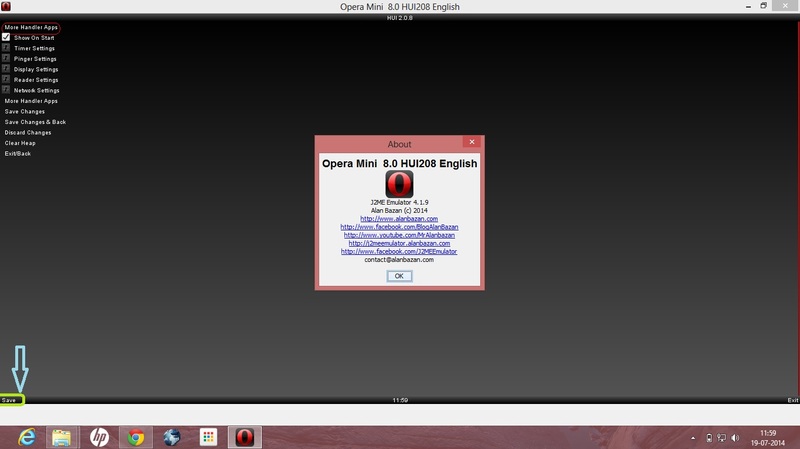Open the Timer Settings icon
The width and height of the screenshot is (800, 449).
(6, 47)
